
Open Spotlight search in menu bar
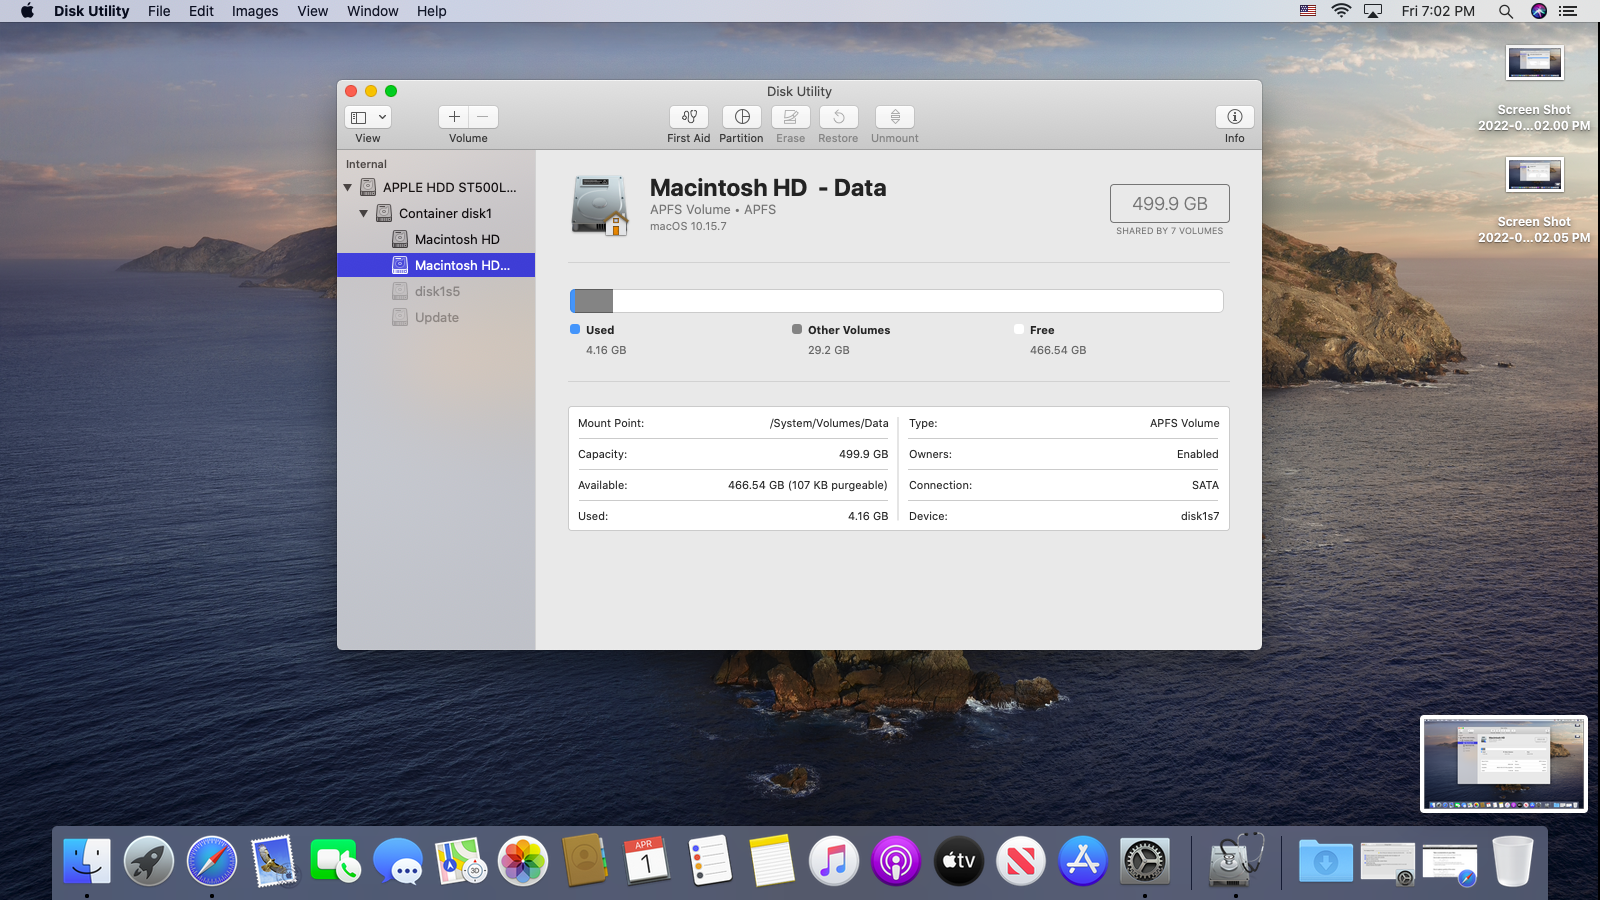(1506, 11)
